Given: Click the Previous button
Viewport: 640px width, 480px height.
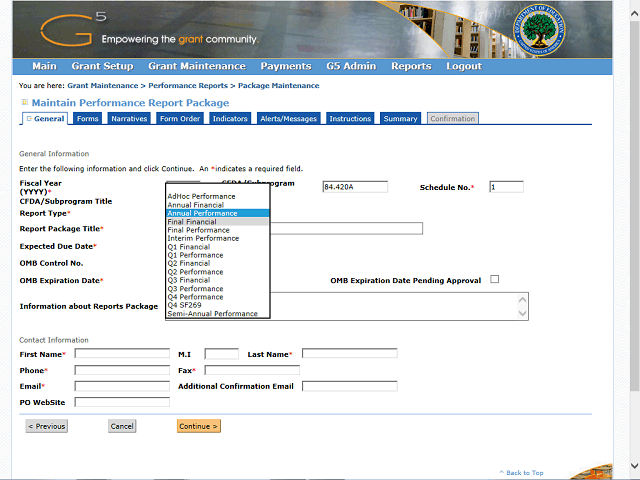Looking at the screenshot, I should (47, 426).
